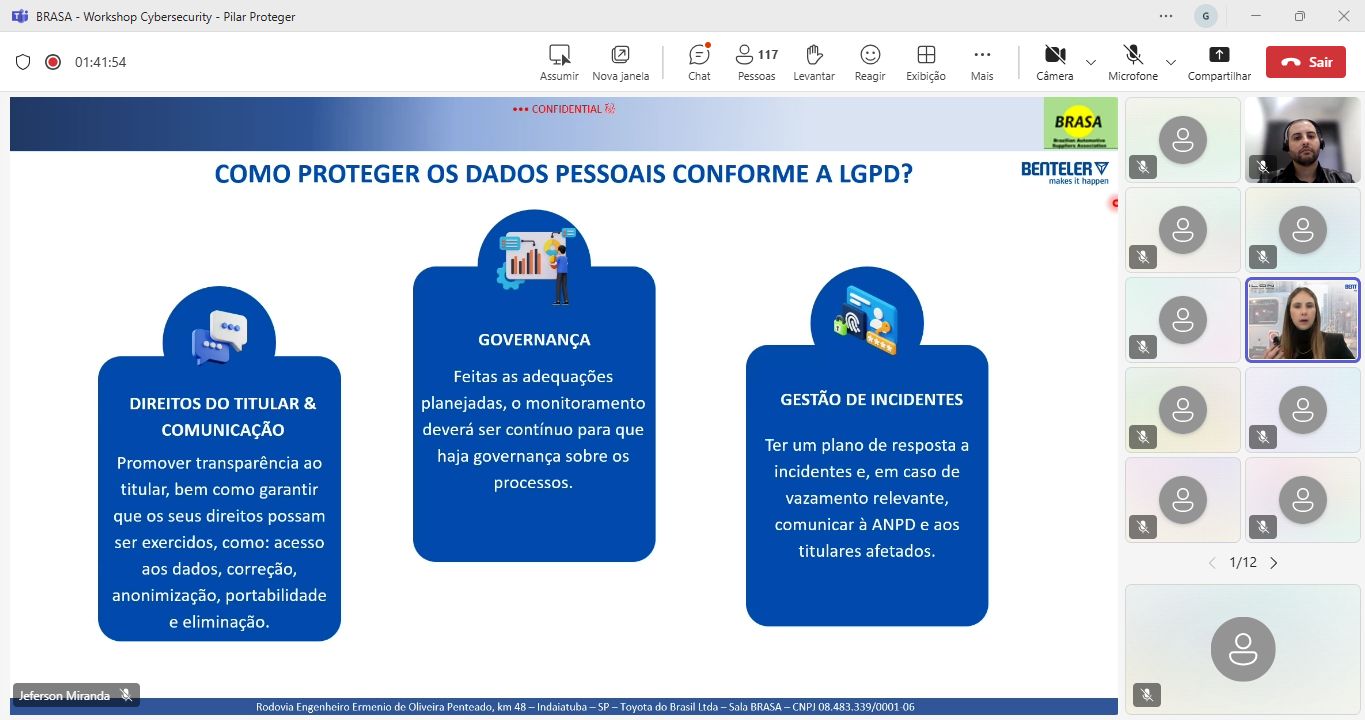
Task: Open the Chat panel
Action: 699,62
